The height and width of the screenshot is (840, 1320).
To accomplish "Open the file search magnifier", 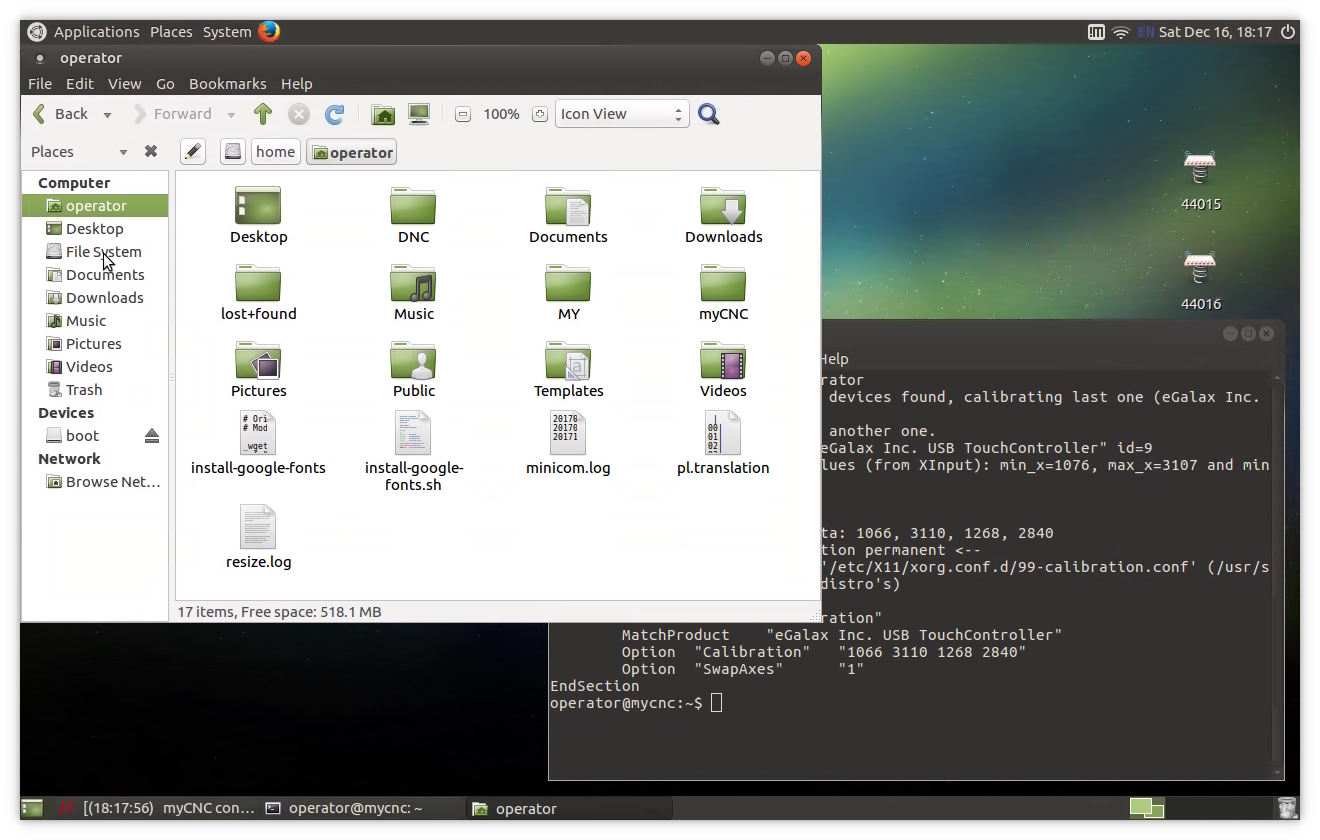I will tap(709, 114).
